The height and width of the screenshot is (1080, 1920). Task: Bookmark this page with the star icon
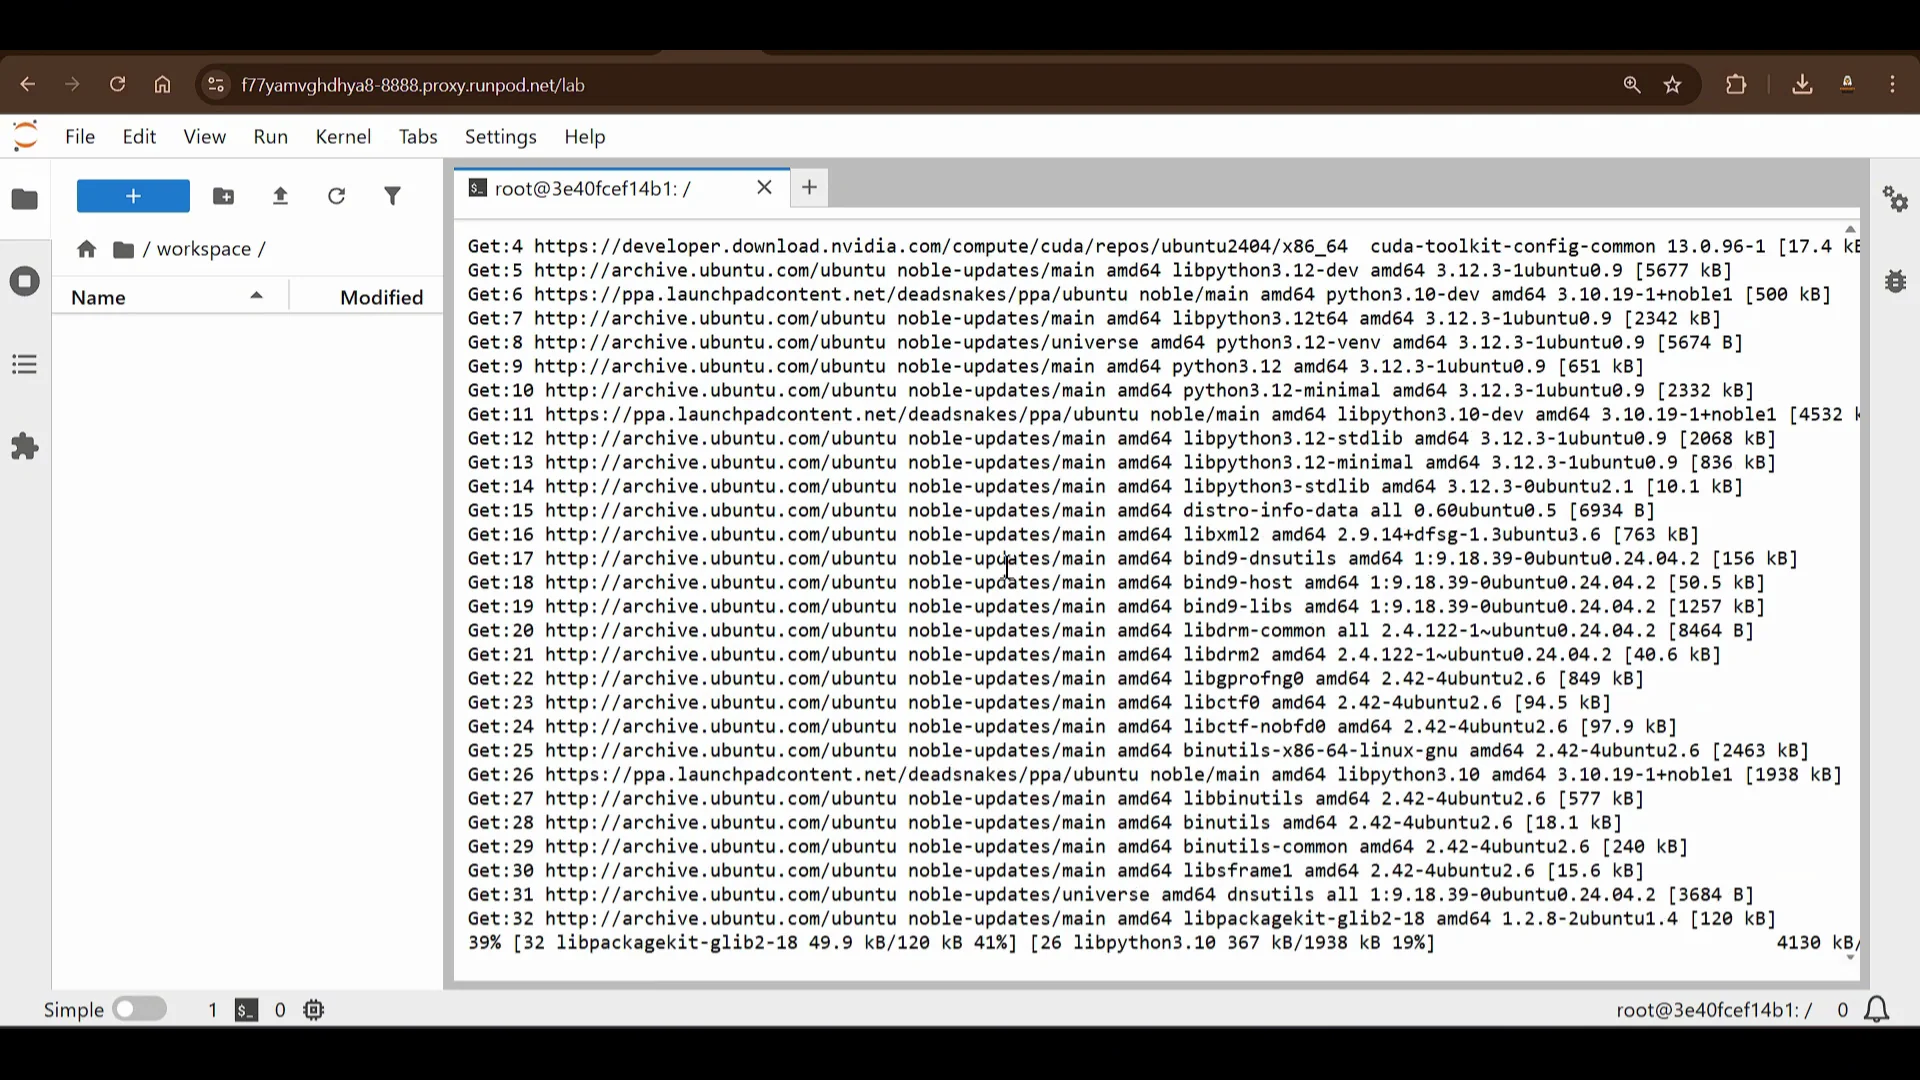point(1673,84)
